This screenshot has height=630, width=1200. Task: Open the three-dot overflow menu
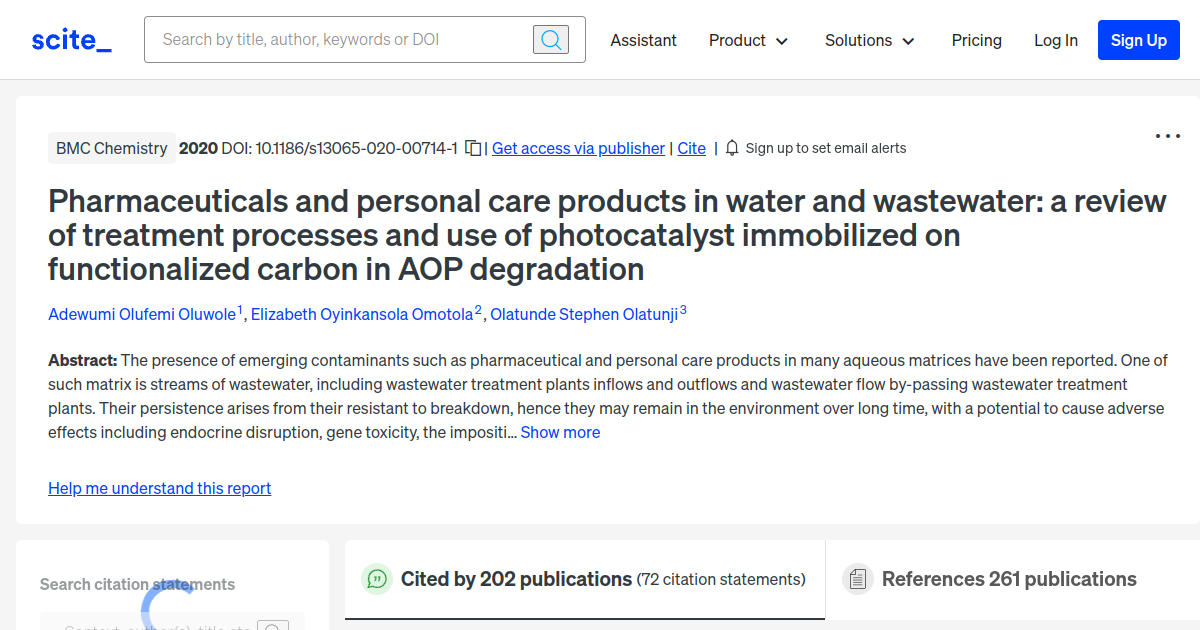pos(1167,136)
